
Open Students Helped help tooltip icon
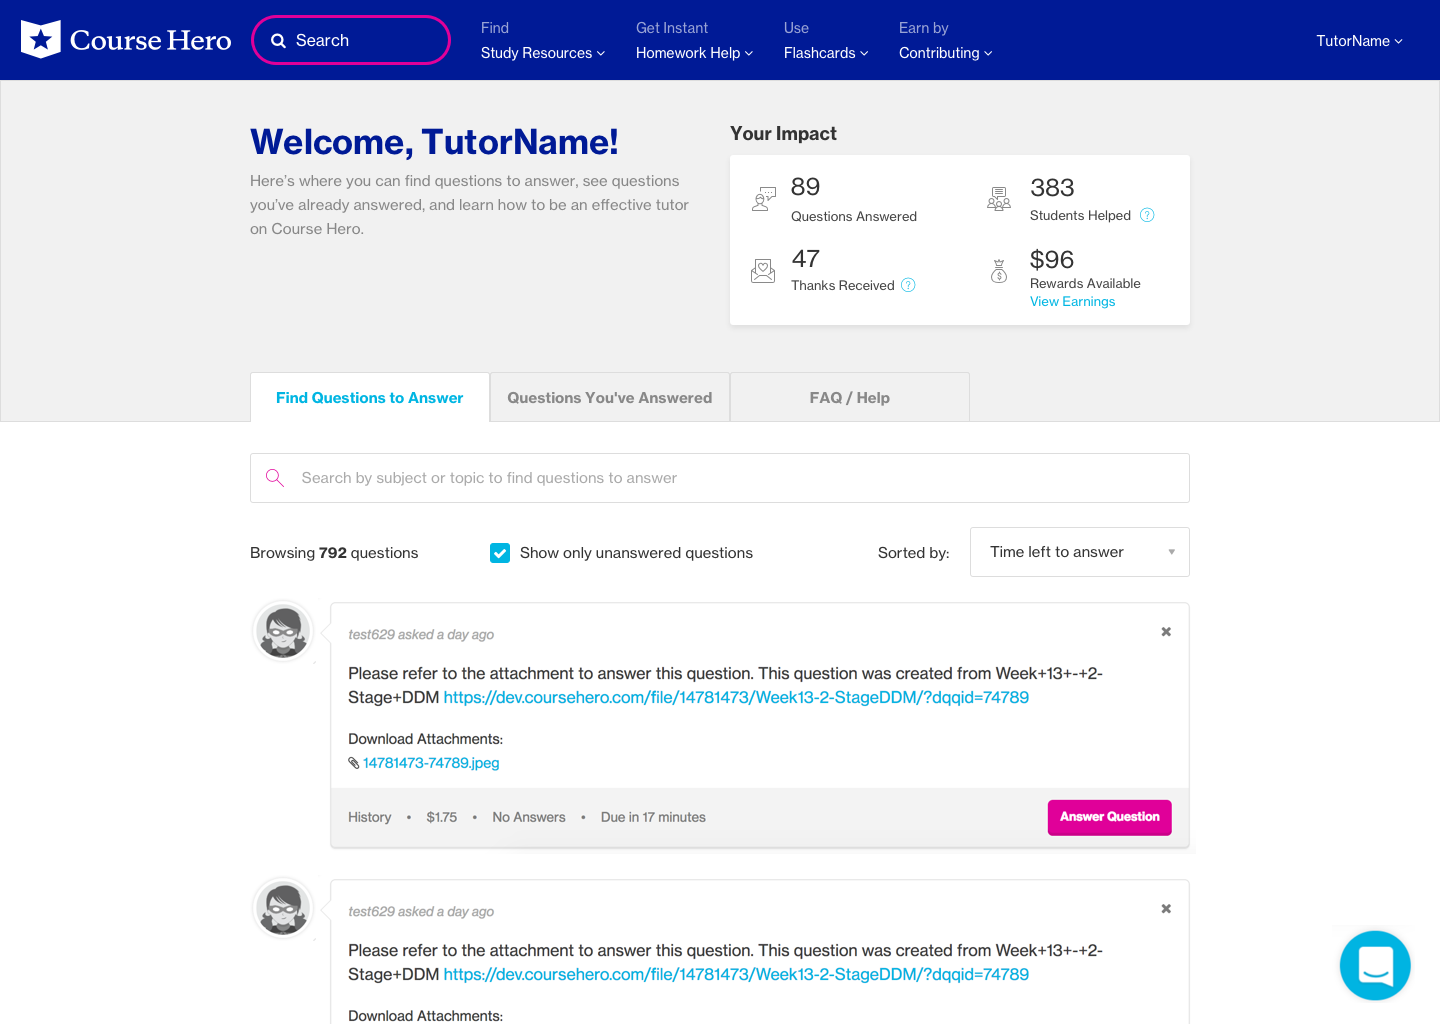coord(1147,215)
